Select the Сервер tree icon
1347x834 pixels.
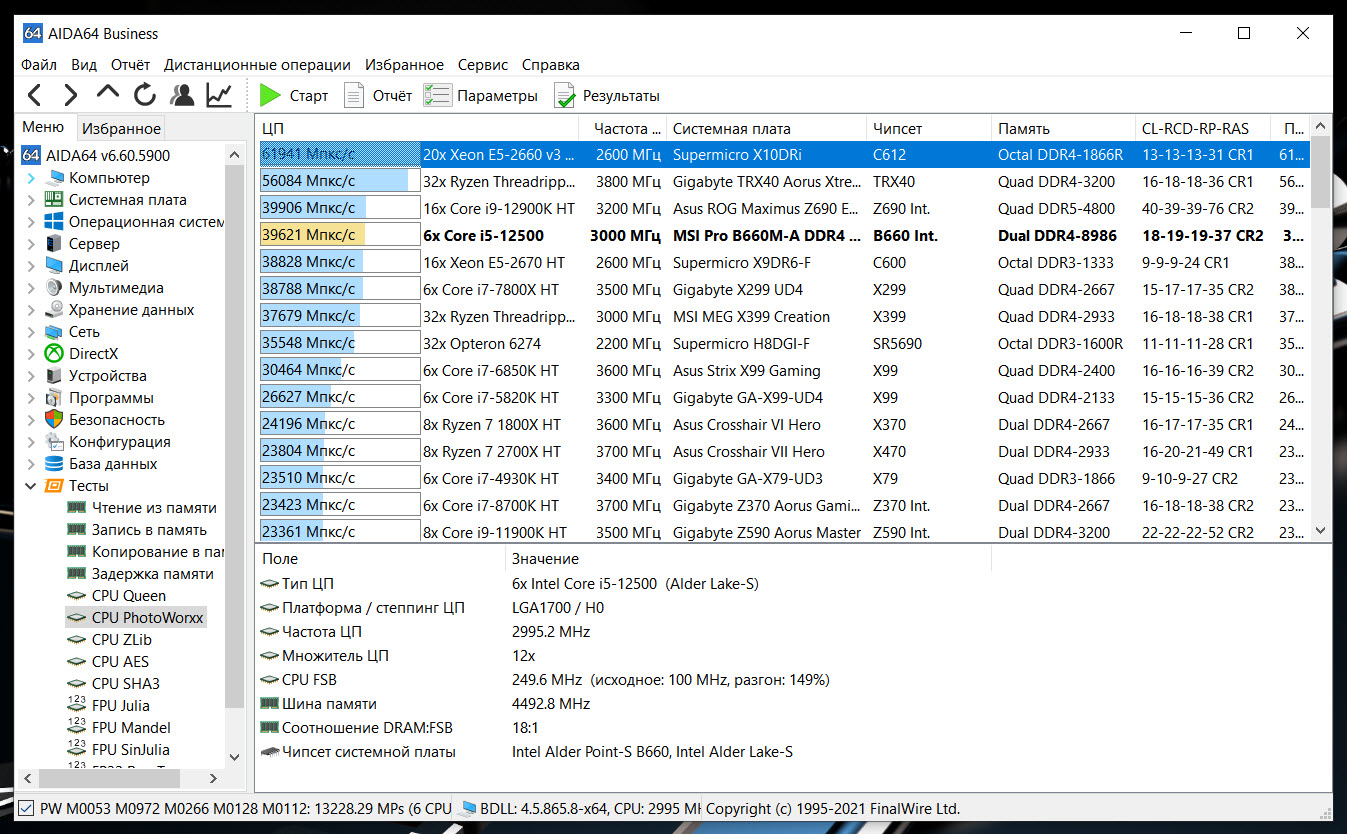click(54, 244)
